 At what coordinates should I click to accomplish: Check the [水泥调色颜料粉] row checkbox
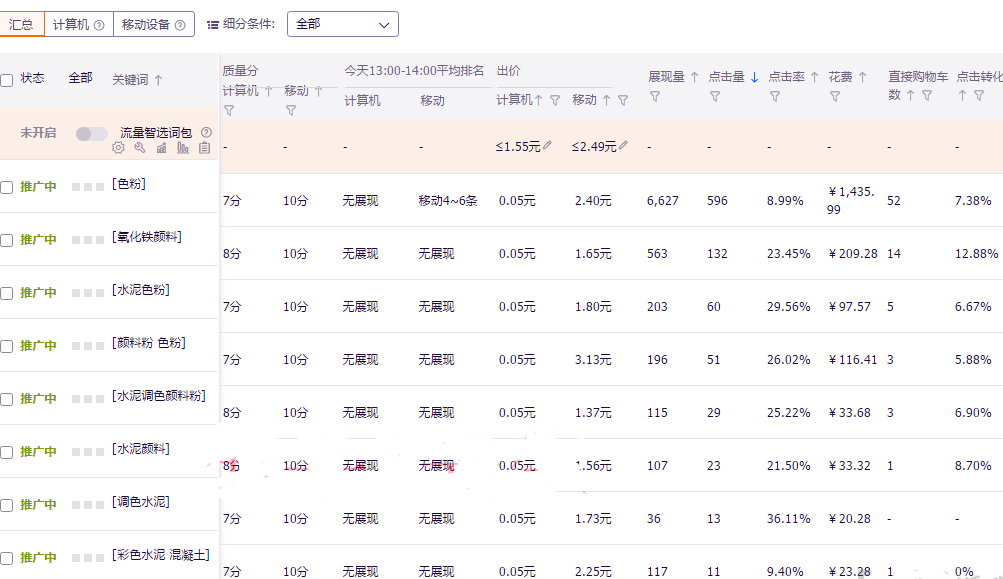pos(6,399)
